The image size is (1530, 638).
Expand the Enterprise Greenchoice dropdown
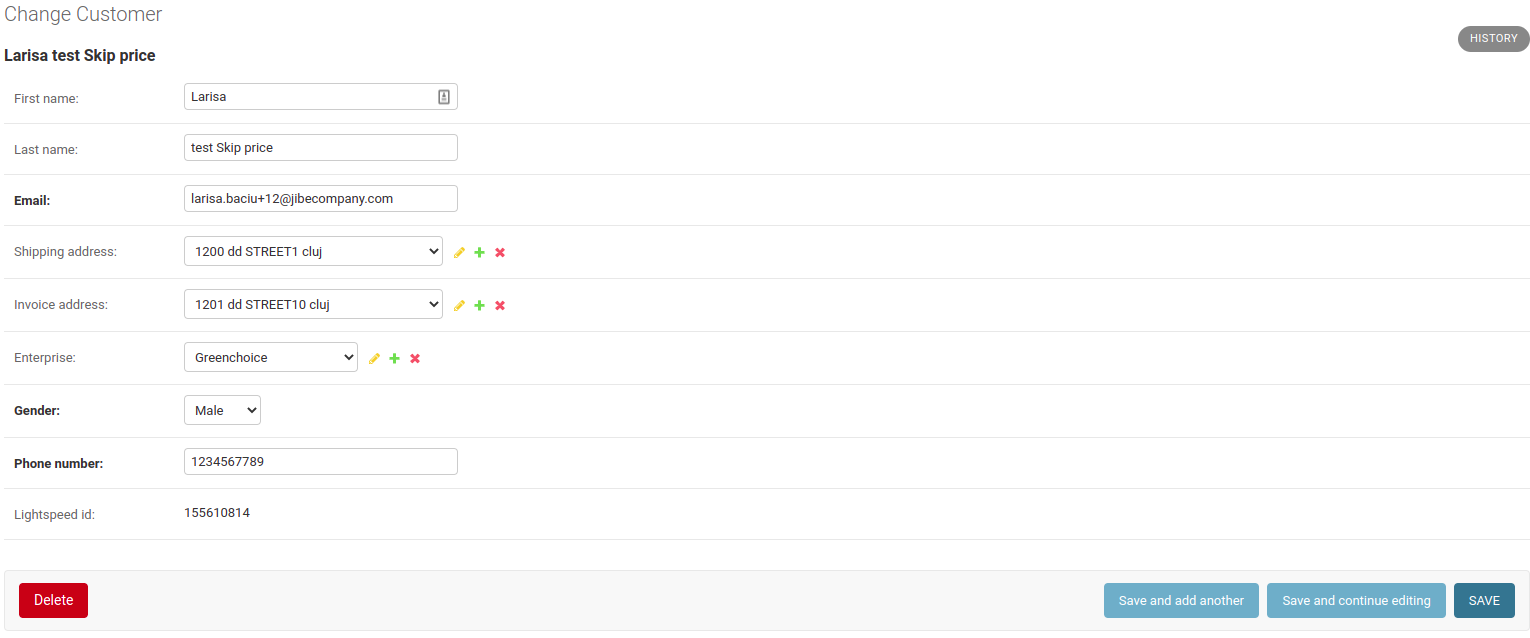271,357
